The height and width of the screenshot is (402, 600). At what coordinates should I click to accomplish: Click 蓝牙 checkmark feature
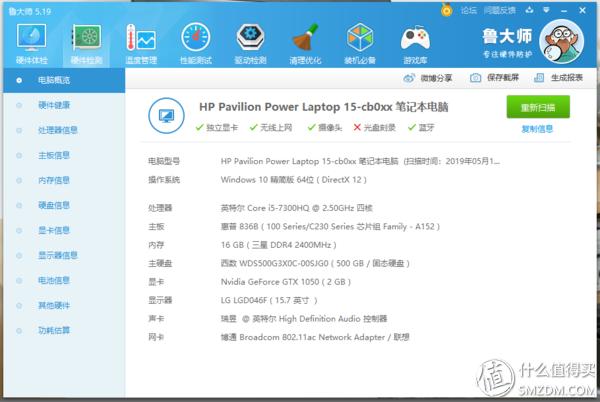(x=421, y=127)
